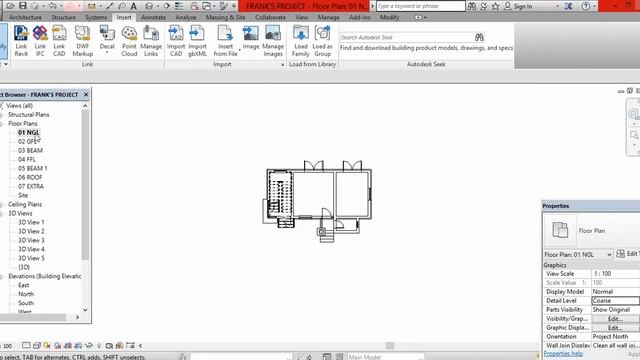Click Visibility/Graphics Edit button
This screenshot has height=360, width=640.
[616, 318]
